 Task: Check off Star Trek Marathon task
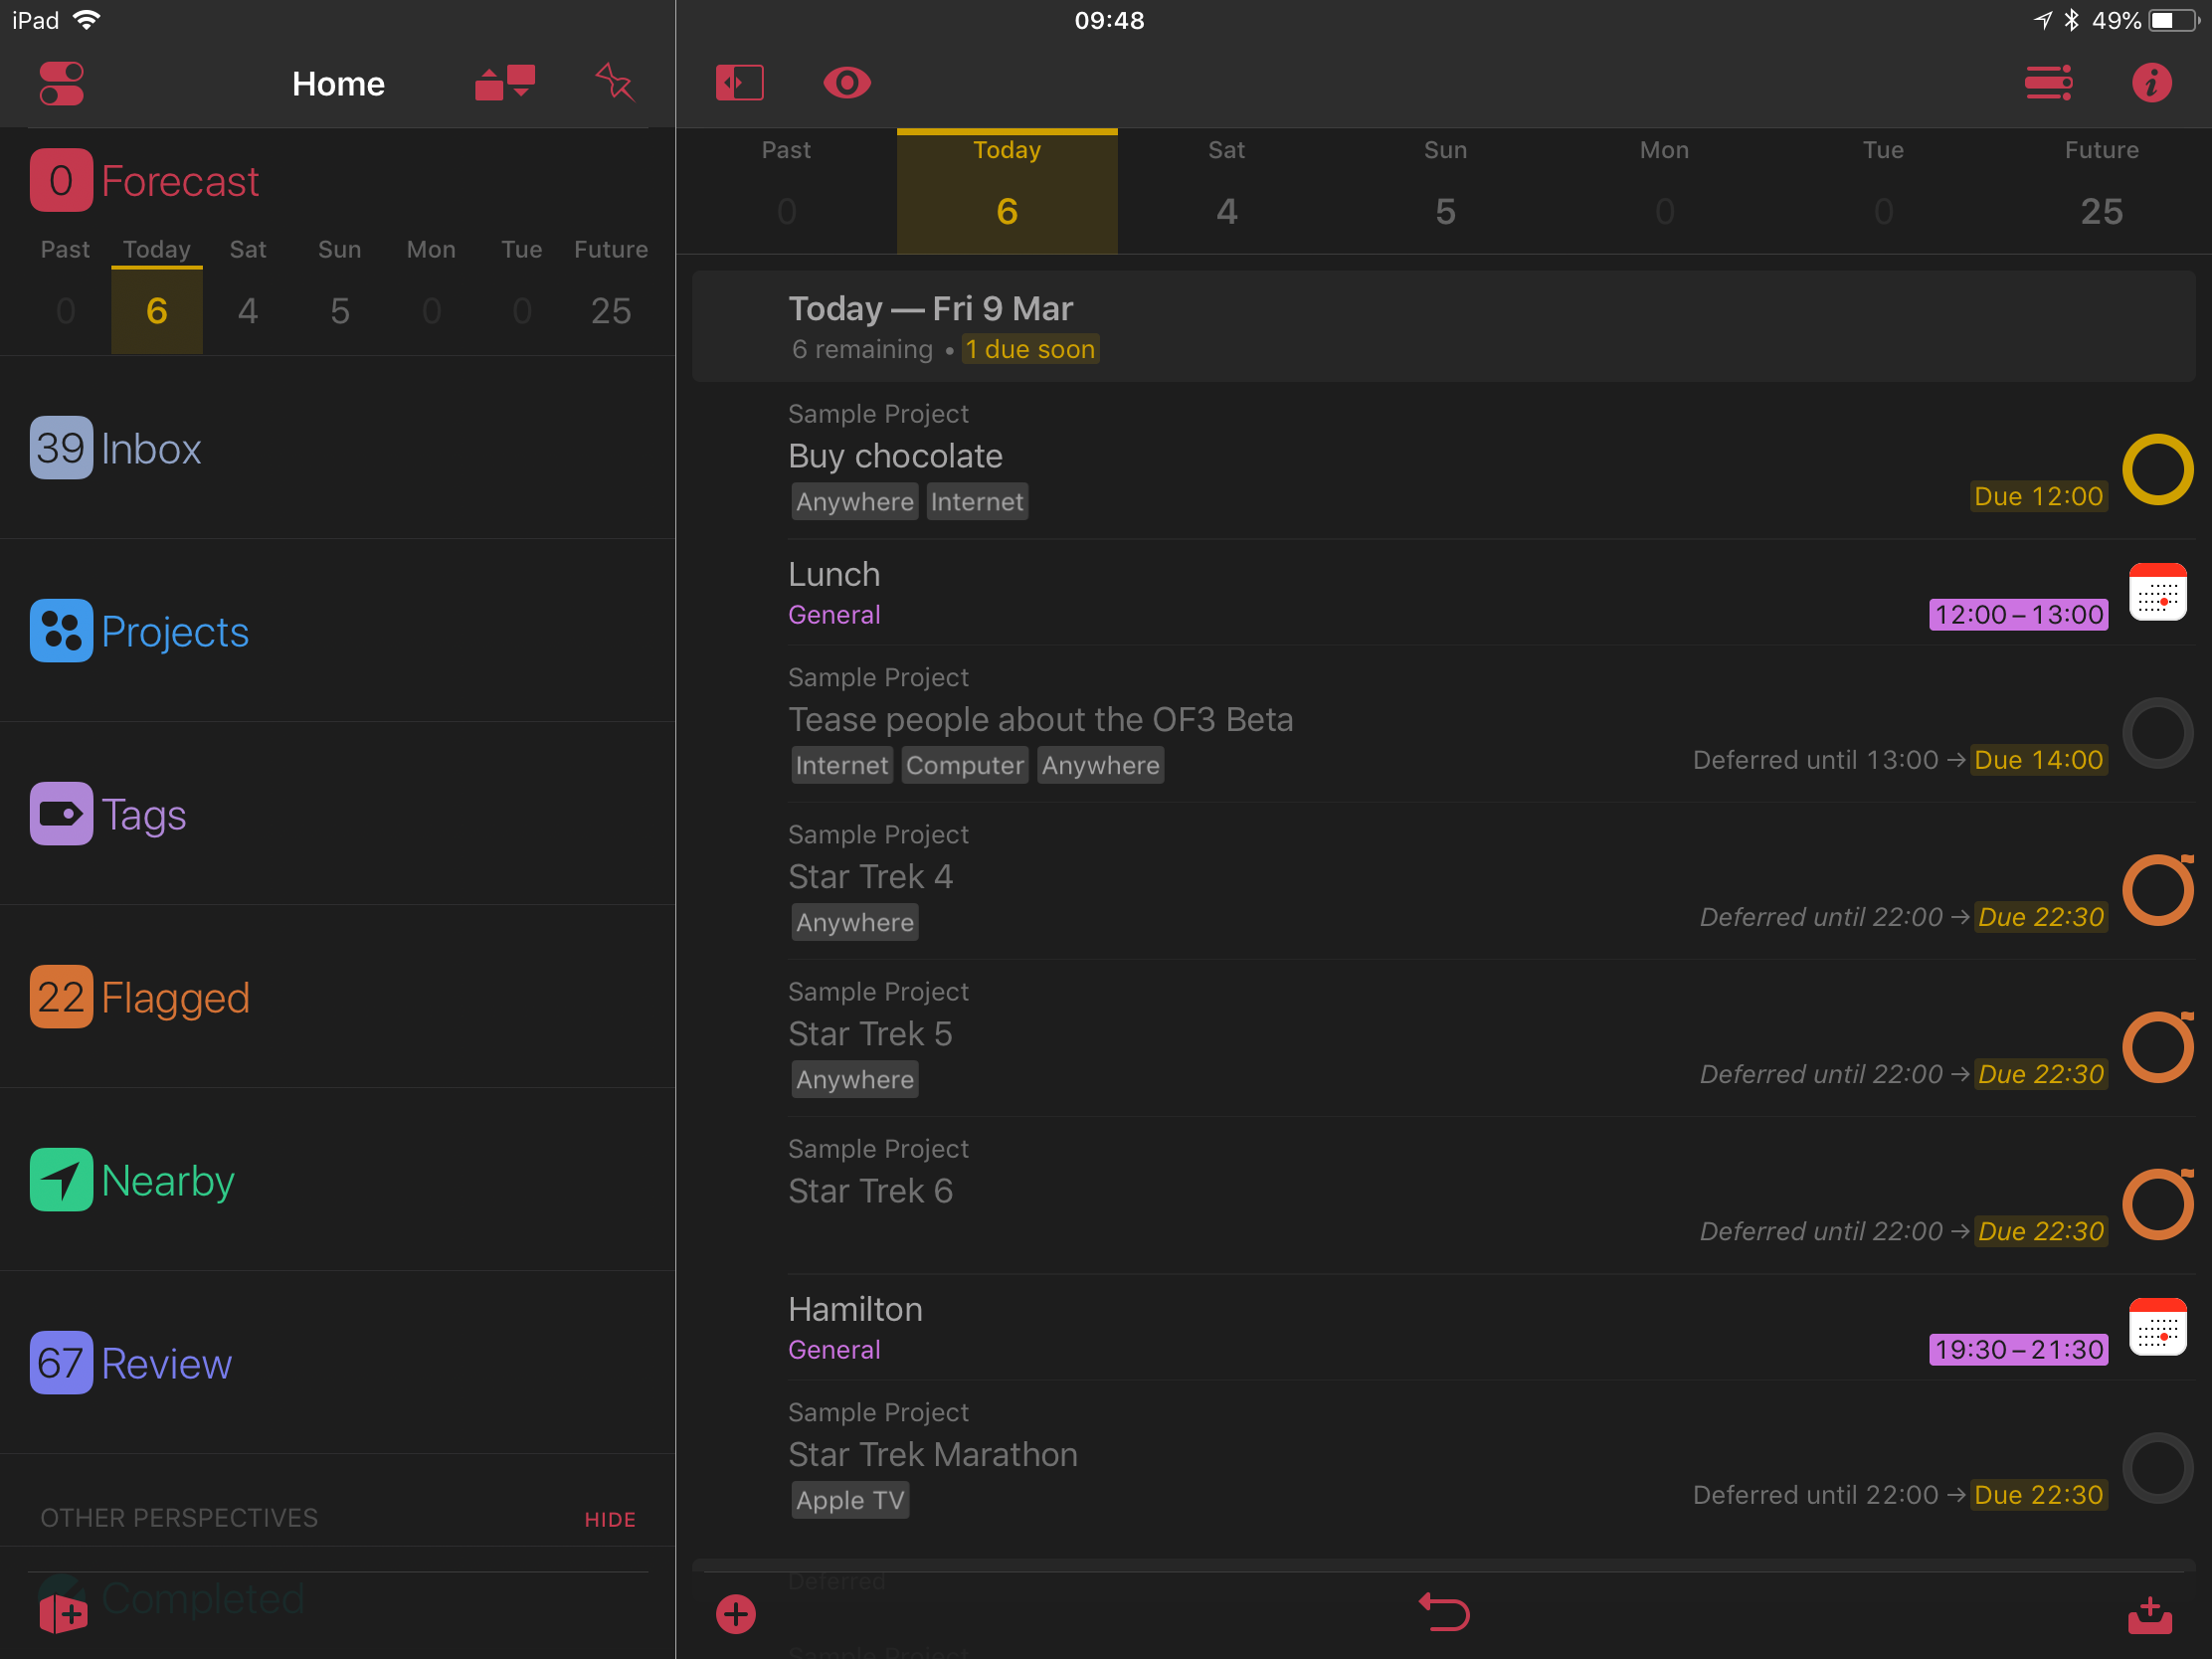2157,1467
